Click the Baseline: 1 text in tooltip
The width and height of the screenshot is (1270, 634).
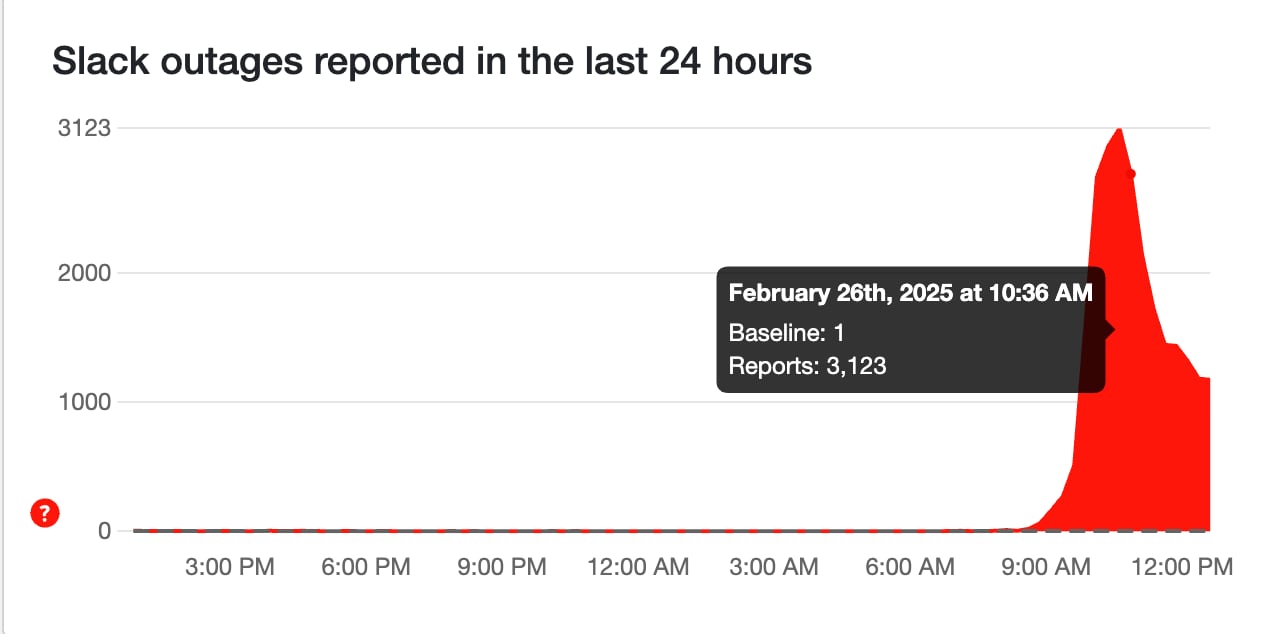tap(787, 332)
